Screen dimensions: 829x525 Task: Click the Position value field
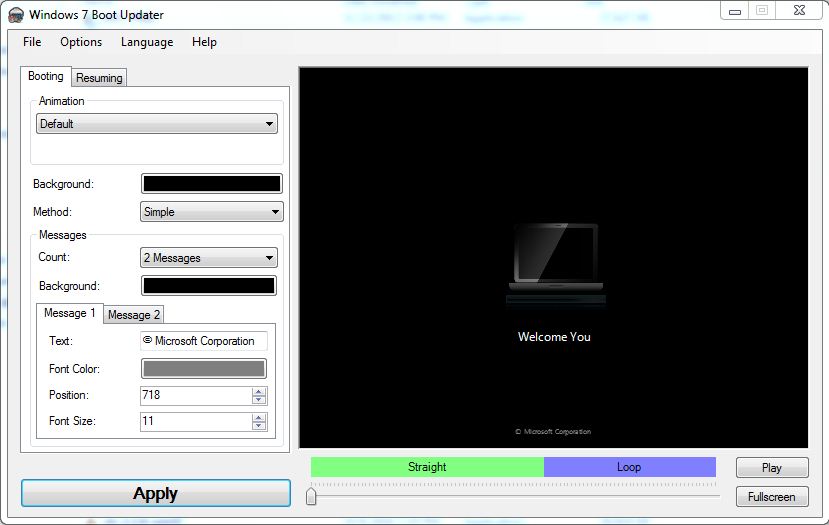coord(196,395)
